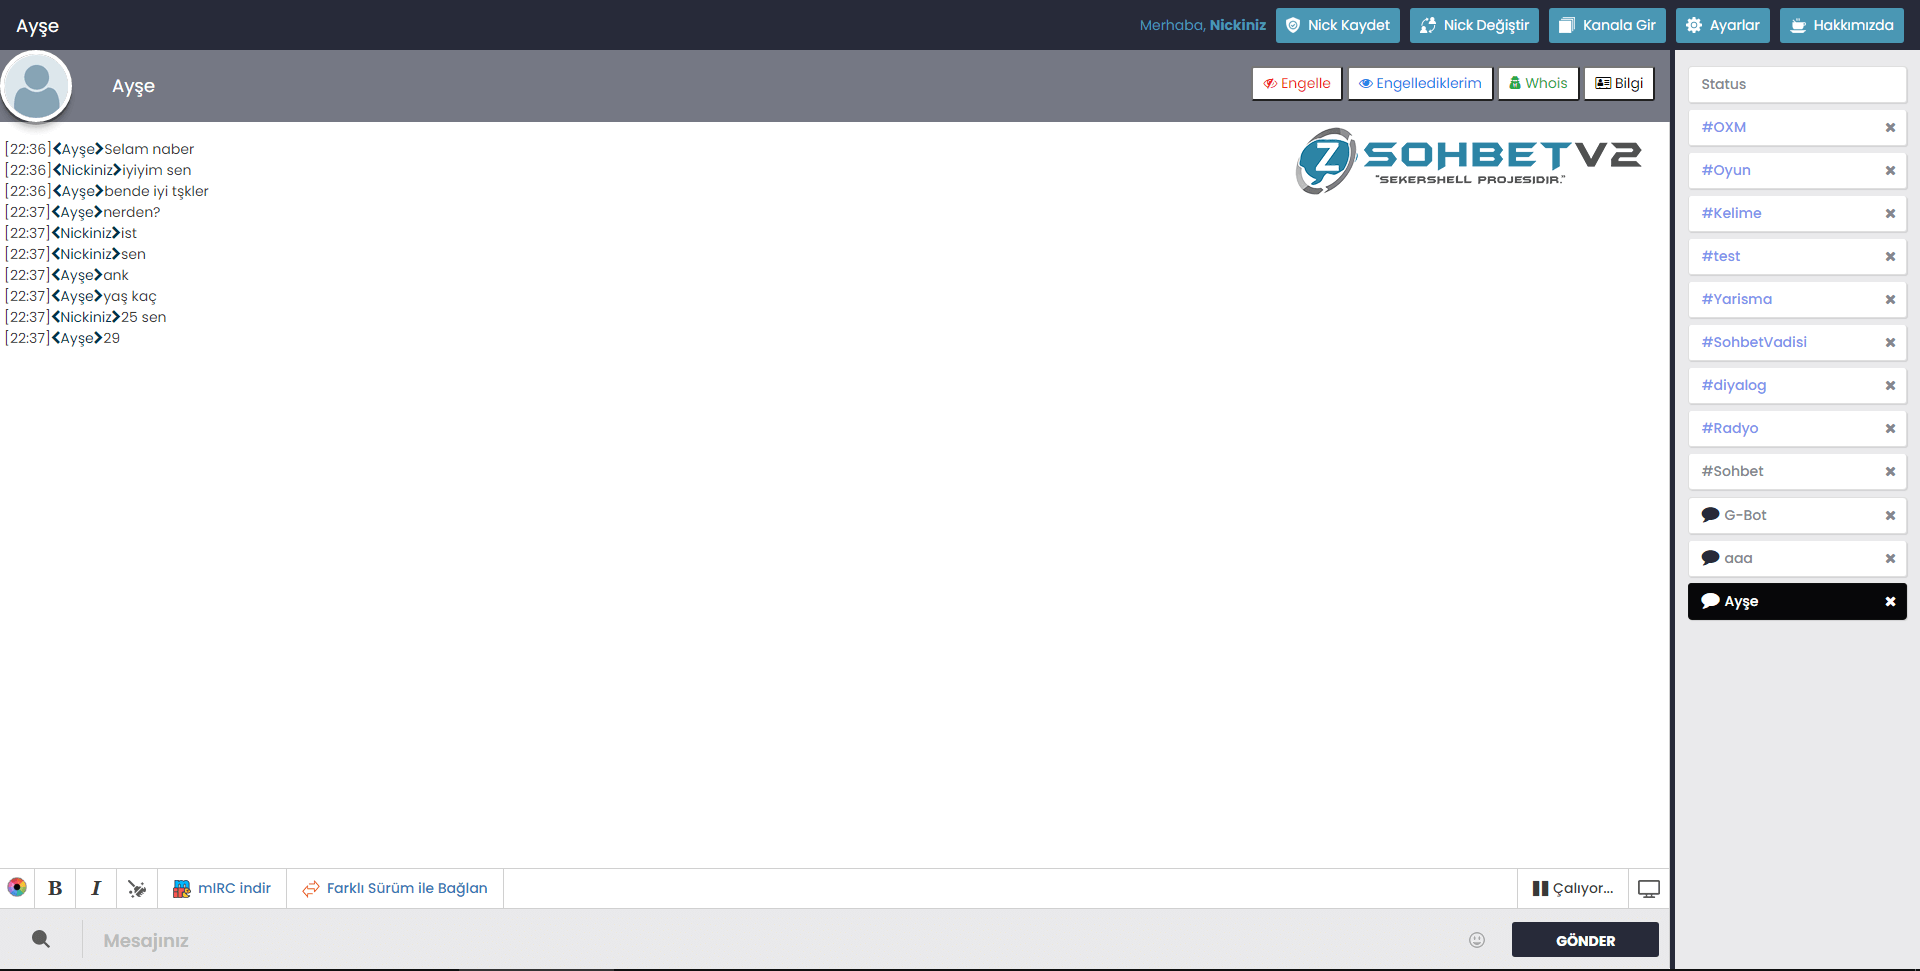Close the aaa private chat
This screenshot has height=971, width=1920.
(x=1890, y=558)
